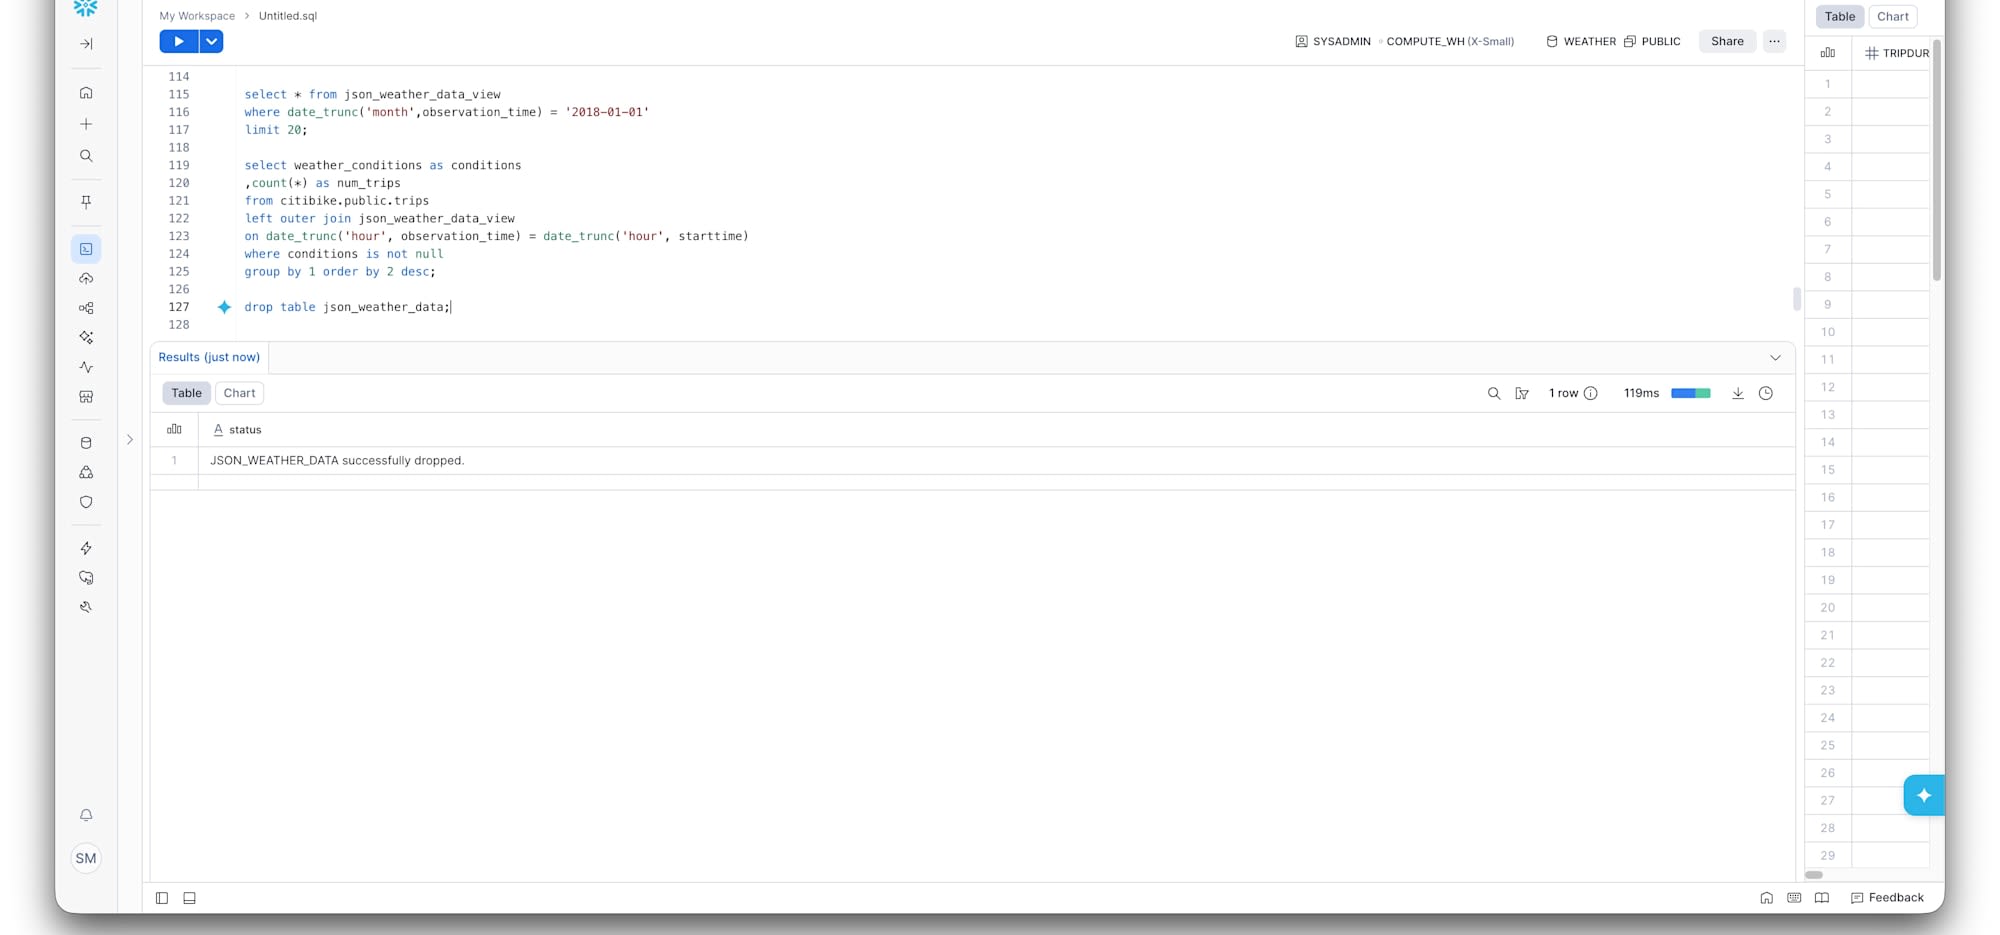Download the query results
The image size is (2000, 935).
(1738, 394)
